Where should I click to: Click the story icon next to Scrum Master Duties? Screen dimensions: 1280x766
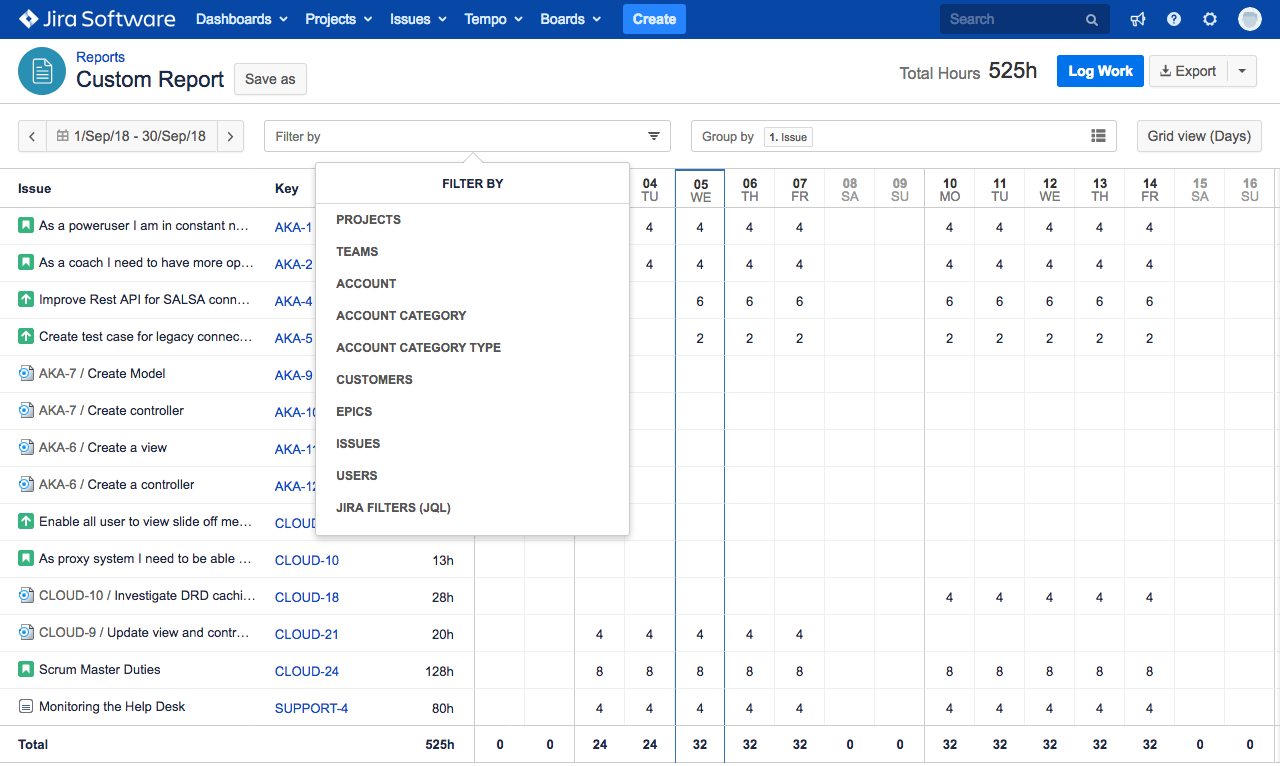coord(25,670)
